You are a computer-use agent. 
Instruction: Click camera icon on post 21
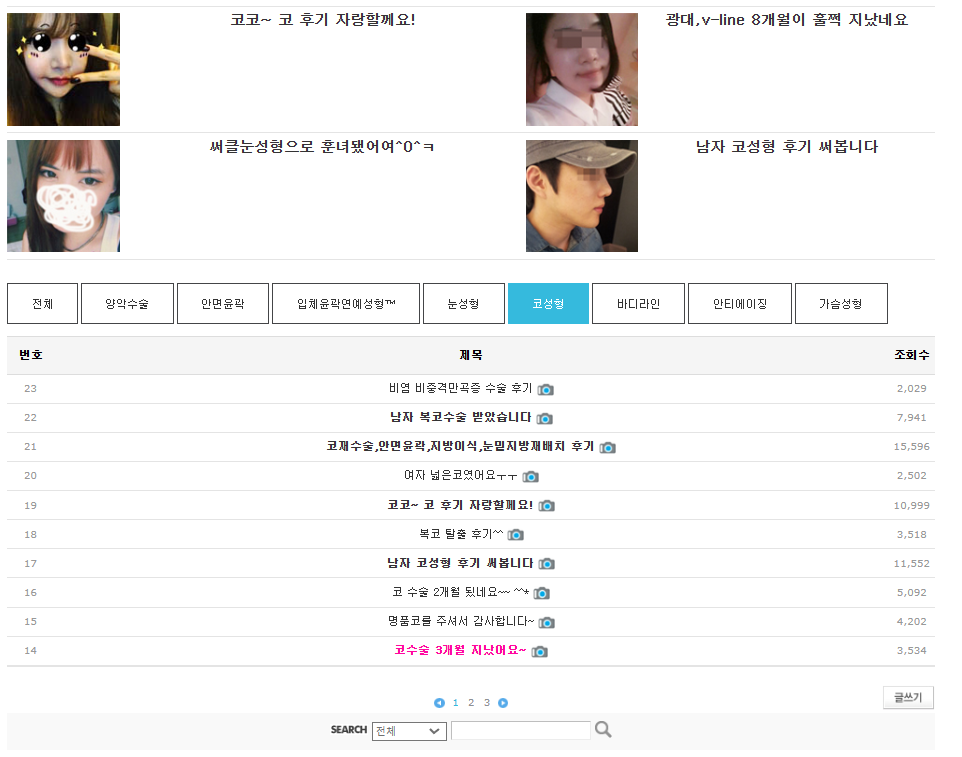[607, 447]
